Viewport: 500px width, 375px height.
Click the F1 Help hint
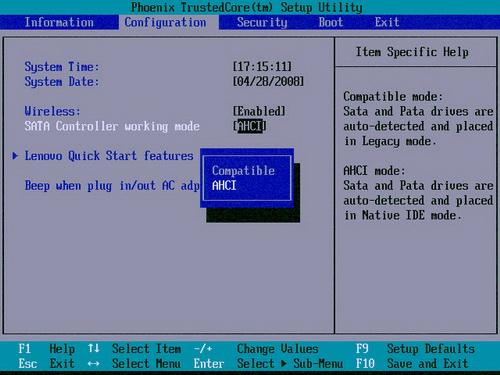(x=46, y=349)
